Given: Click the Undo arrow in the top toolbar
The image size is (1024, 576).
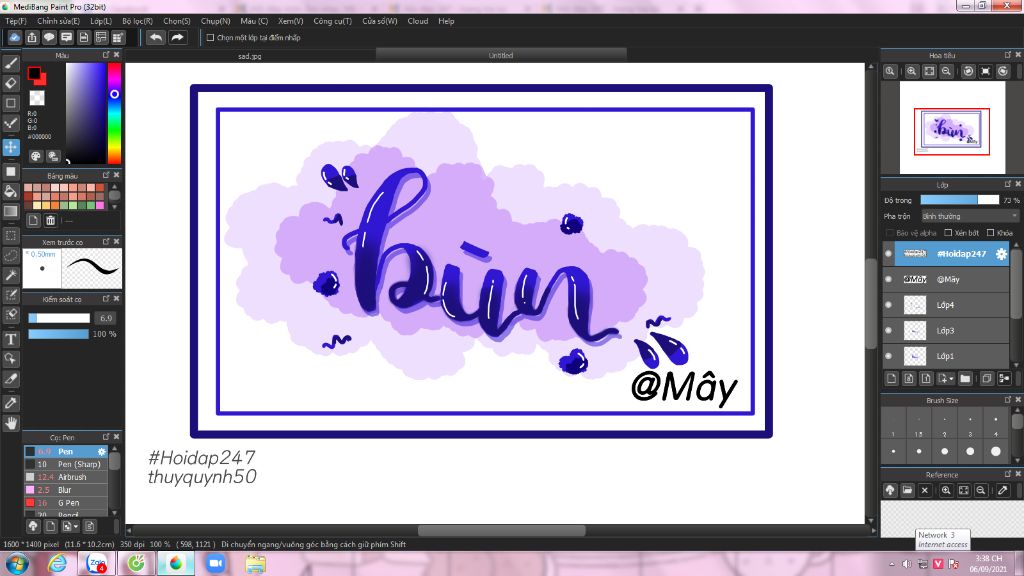Looking at the screenshot, I should pyautogui.click(x=155, y=37).
